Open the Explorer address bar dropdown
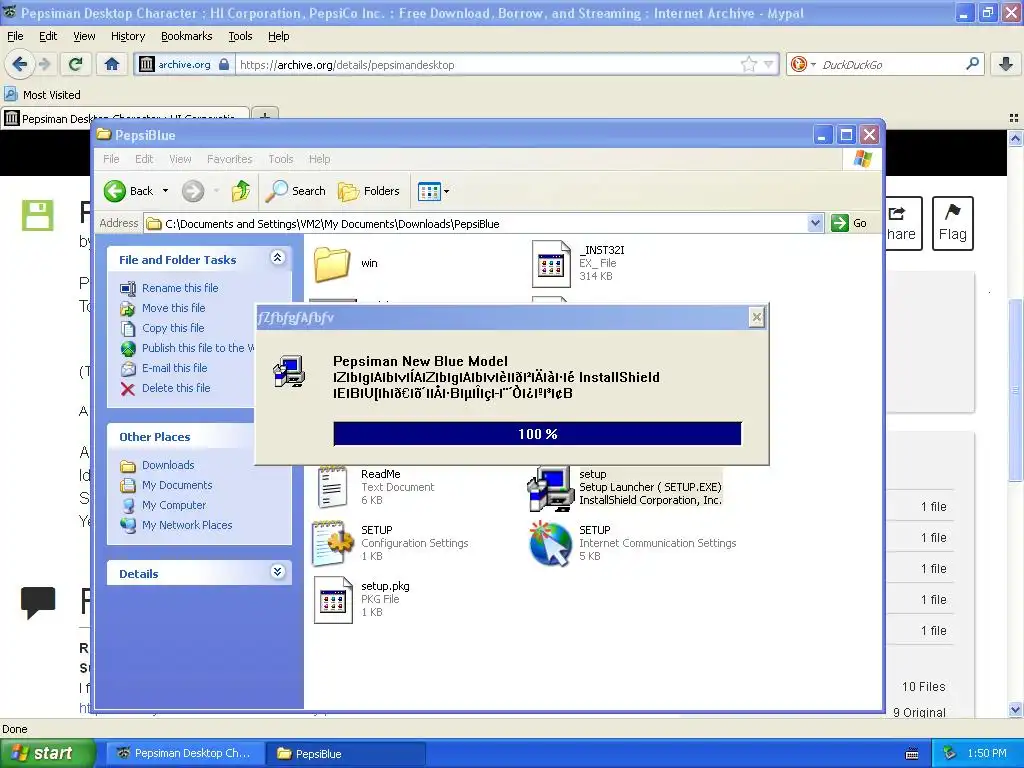The width and height of the screenshot is (1024, 768). point(815,223)
